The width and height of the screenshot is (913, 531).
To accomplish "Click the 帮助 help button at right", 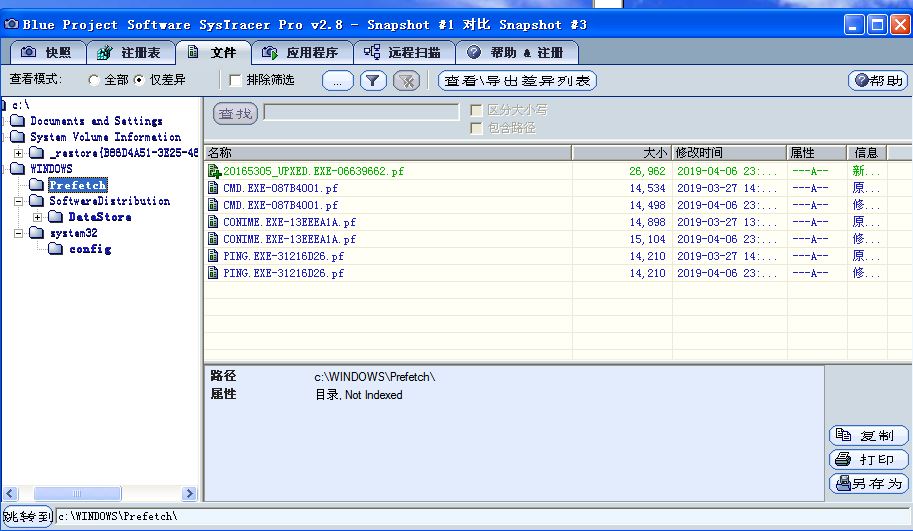I will click(878, 81).
